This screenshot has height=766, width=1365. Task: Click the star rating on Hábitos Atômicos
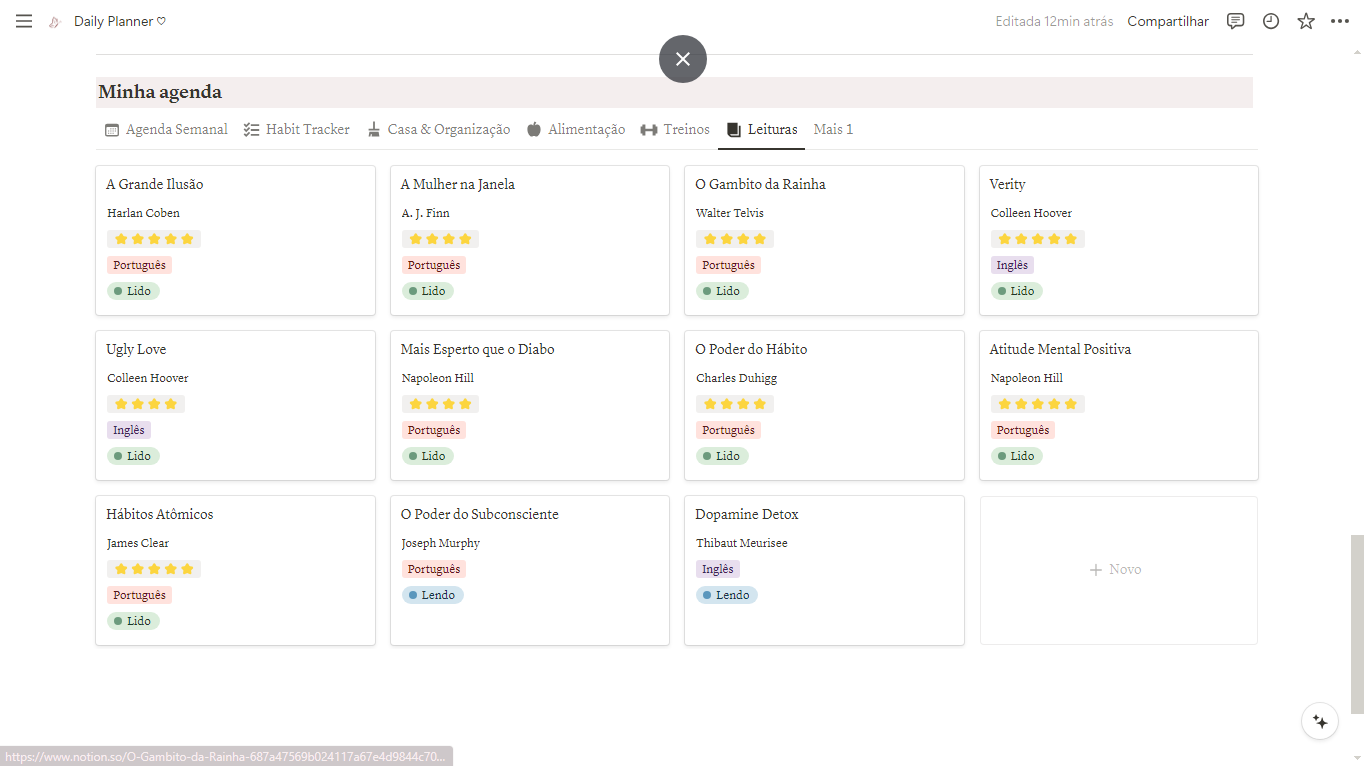(x=154, y=569)
